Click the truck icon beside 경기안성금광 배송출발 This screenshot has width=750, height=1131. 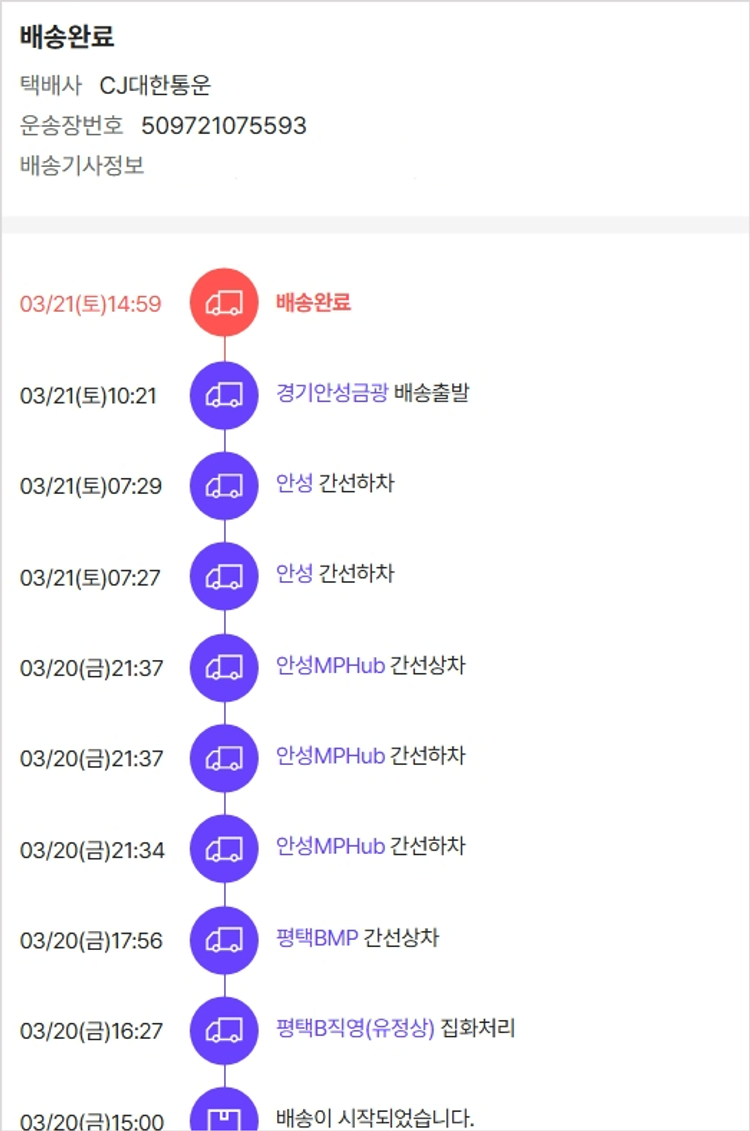pyautogui.click(x=224, y=395)
